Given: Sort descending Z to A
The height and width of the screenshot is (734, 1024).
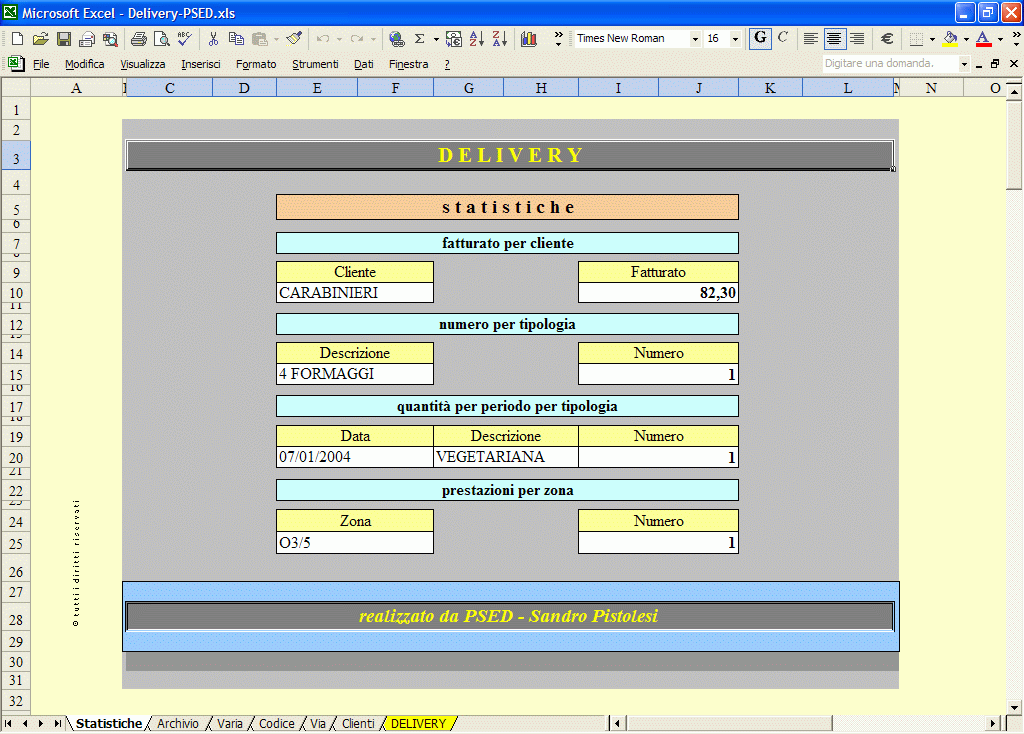Looking at the screenshot, I should 500,39.
